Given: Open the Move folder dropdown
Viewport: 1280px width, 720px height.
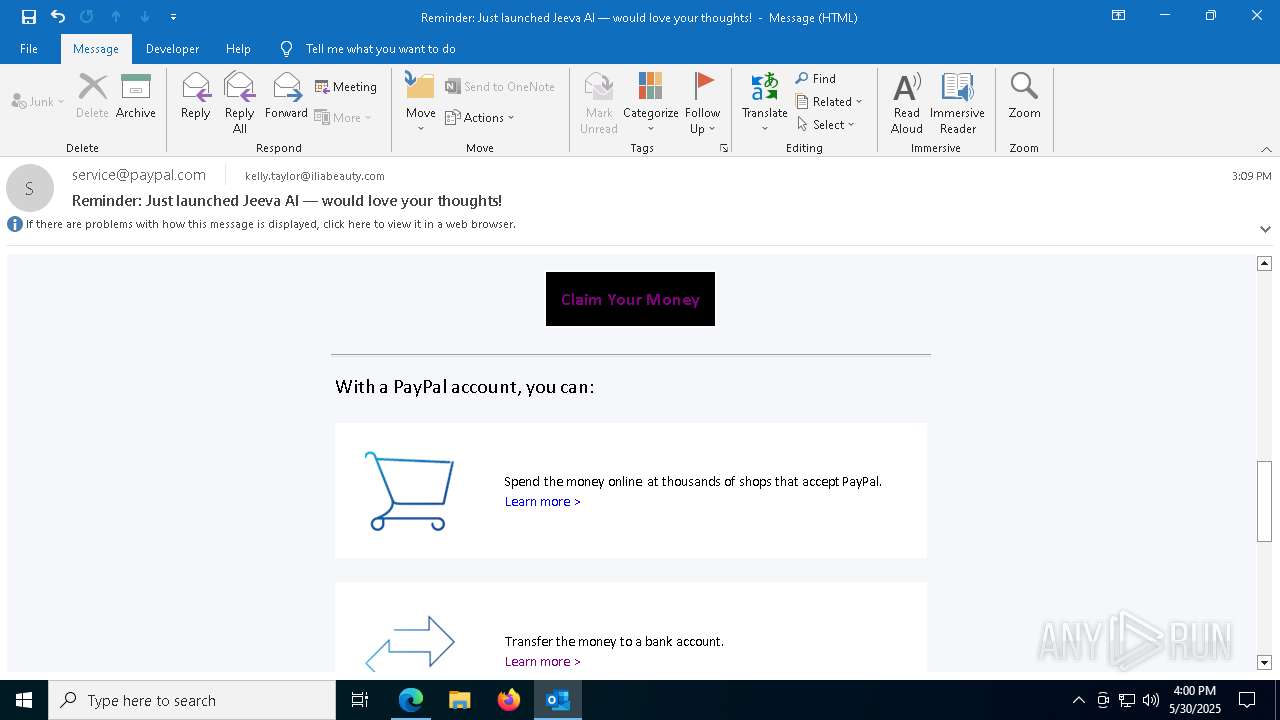Looking at the screenshot, I should (421, 102).
